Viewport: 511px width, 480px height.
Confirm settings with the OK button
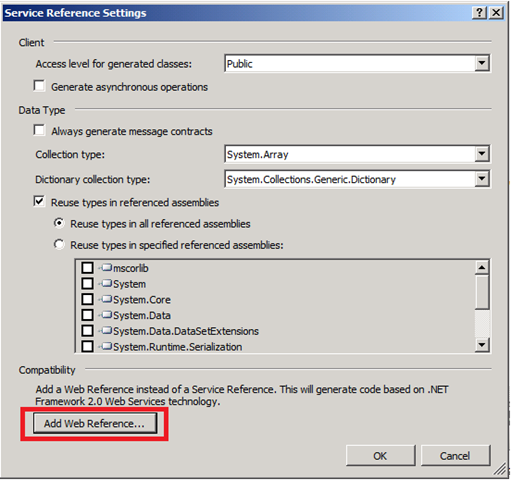click(380, 456)
